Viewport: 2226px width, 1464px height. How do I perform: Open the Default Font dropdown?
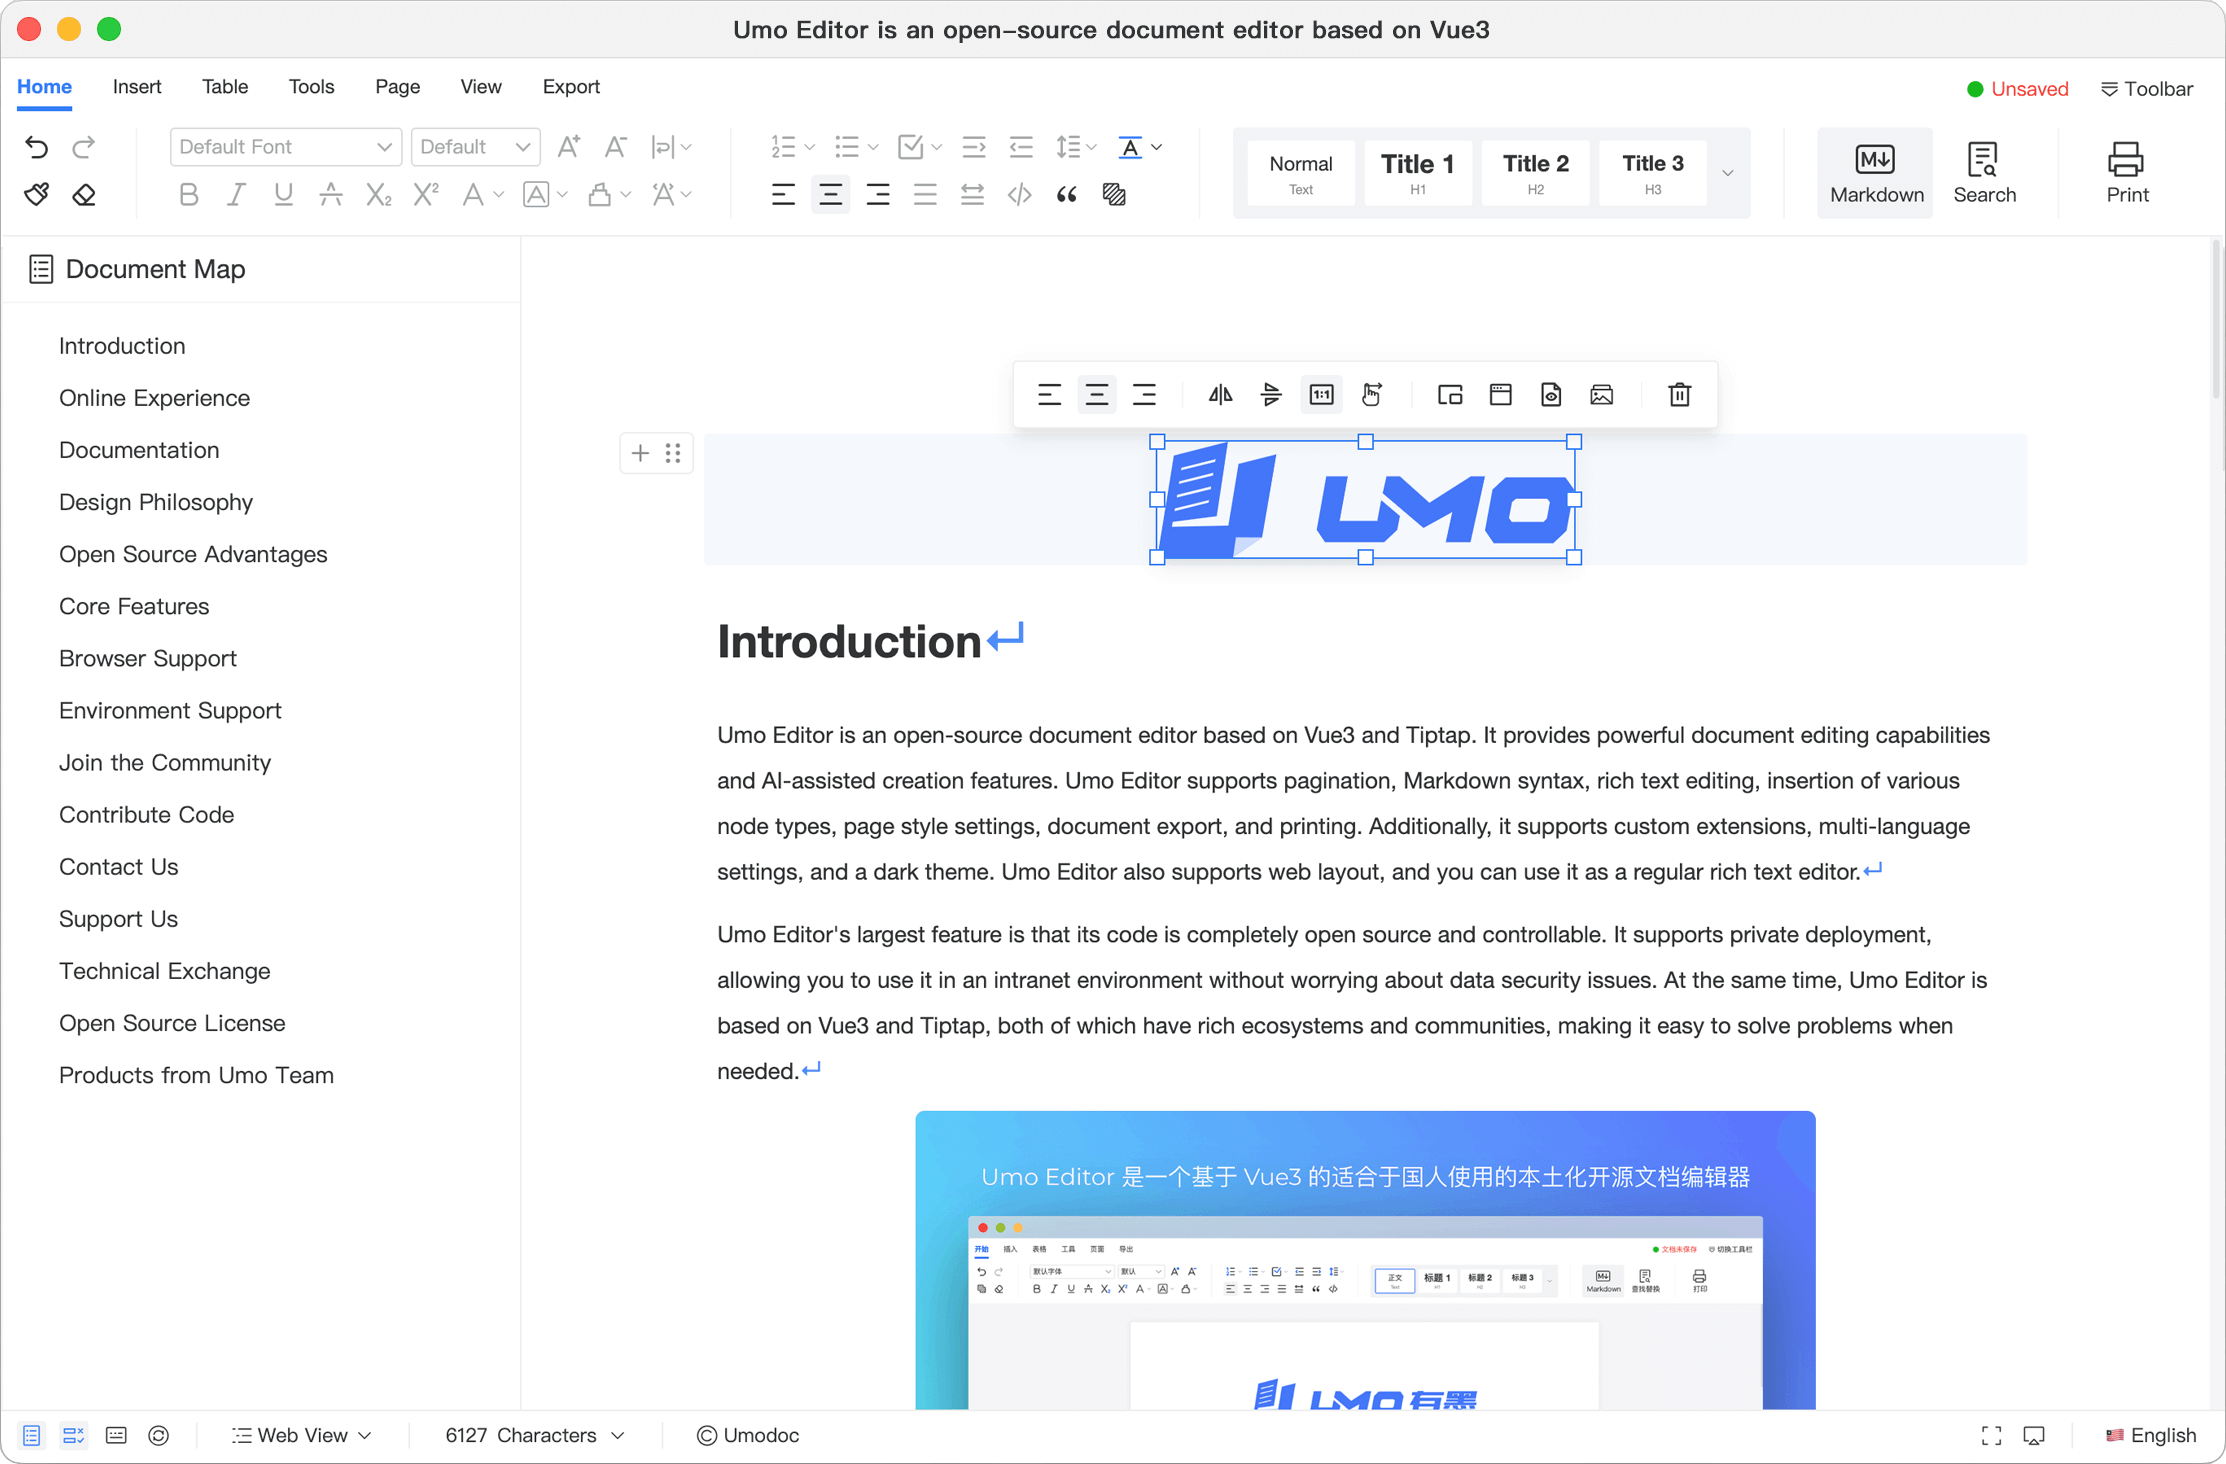(285, 147)
